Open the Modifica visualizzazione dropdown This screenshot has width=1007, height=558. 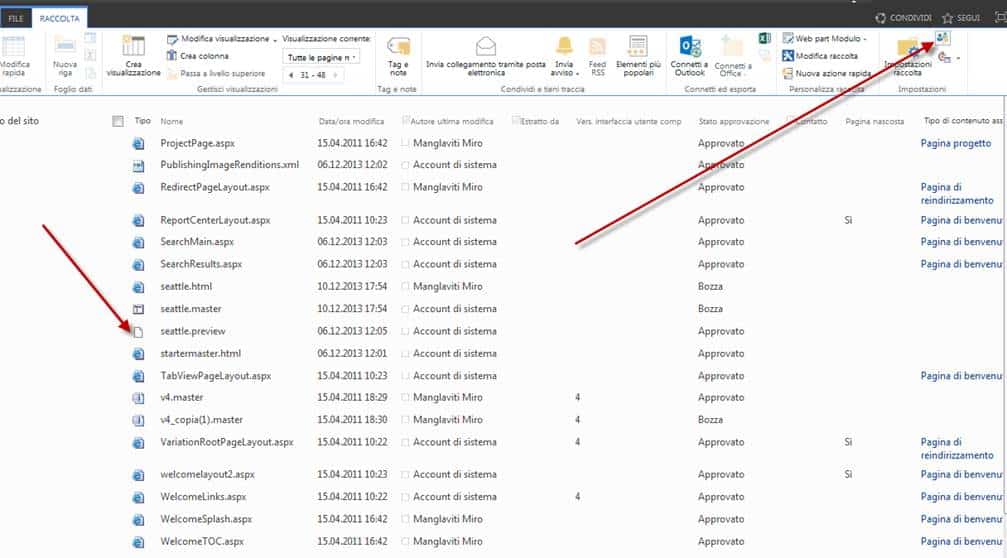[x=222, y=39]
